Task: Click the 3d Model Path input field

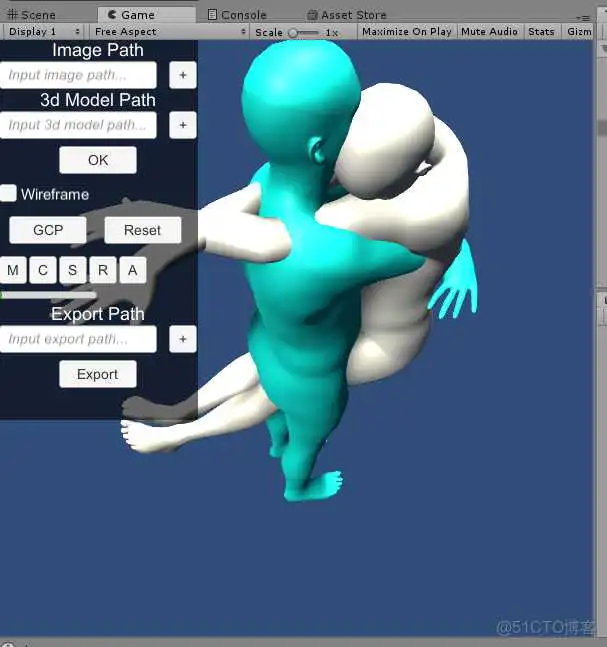Action: (78, 125)
